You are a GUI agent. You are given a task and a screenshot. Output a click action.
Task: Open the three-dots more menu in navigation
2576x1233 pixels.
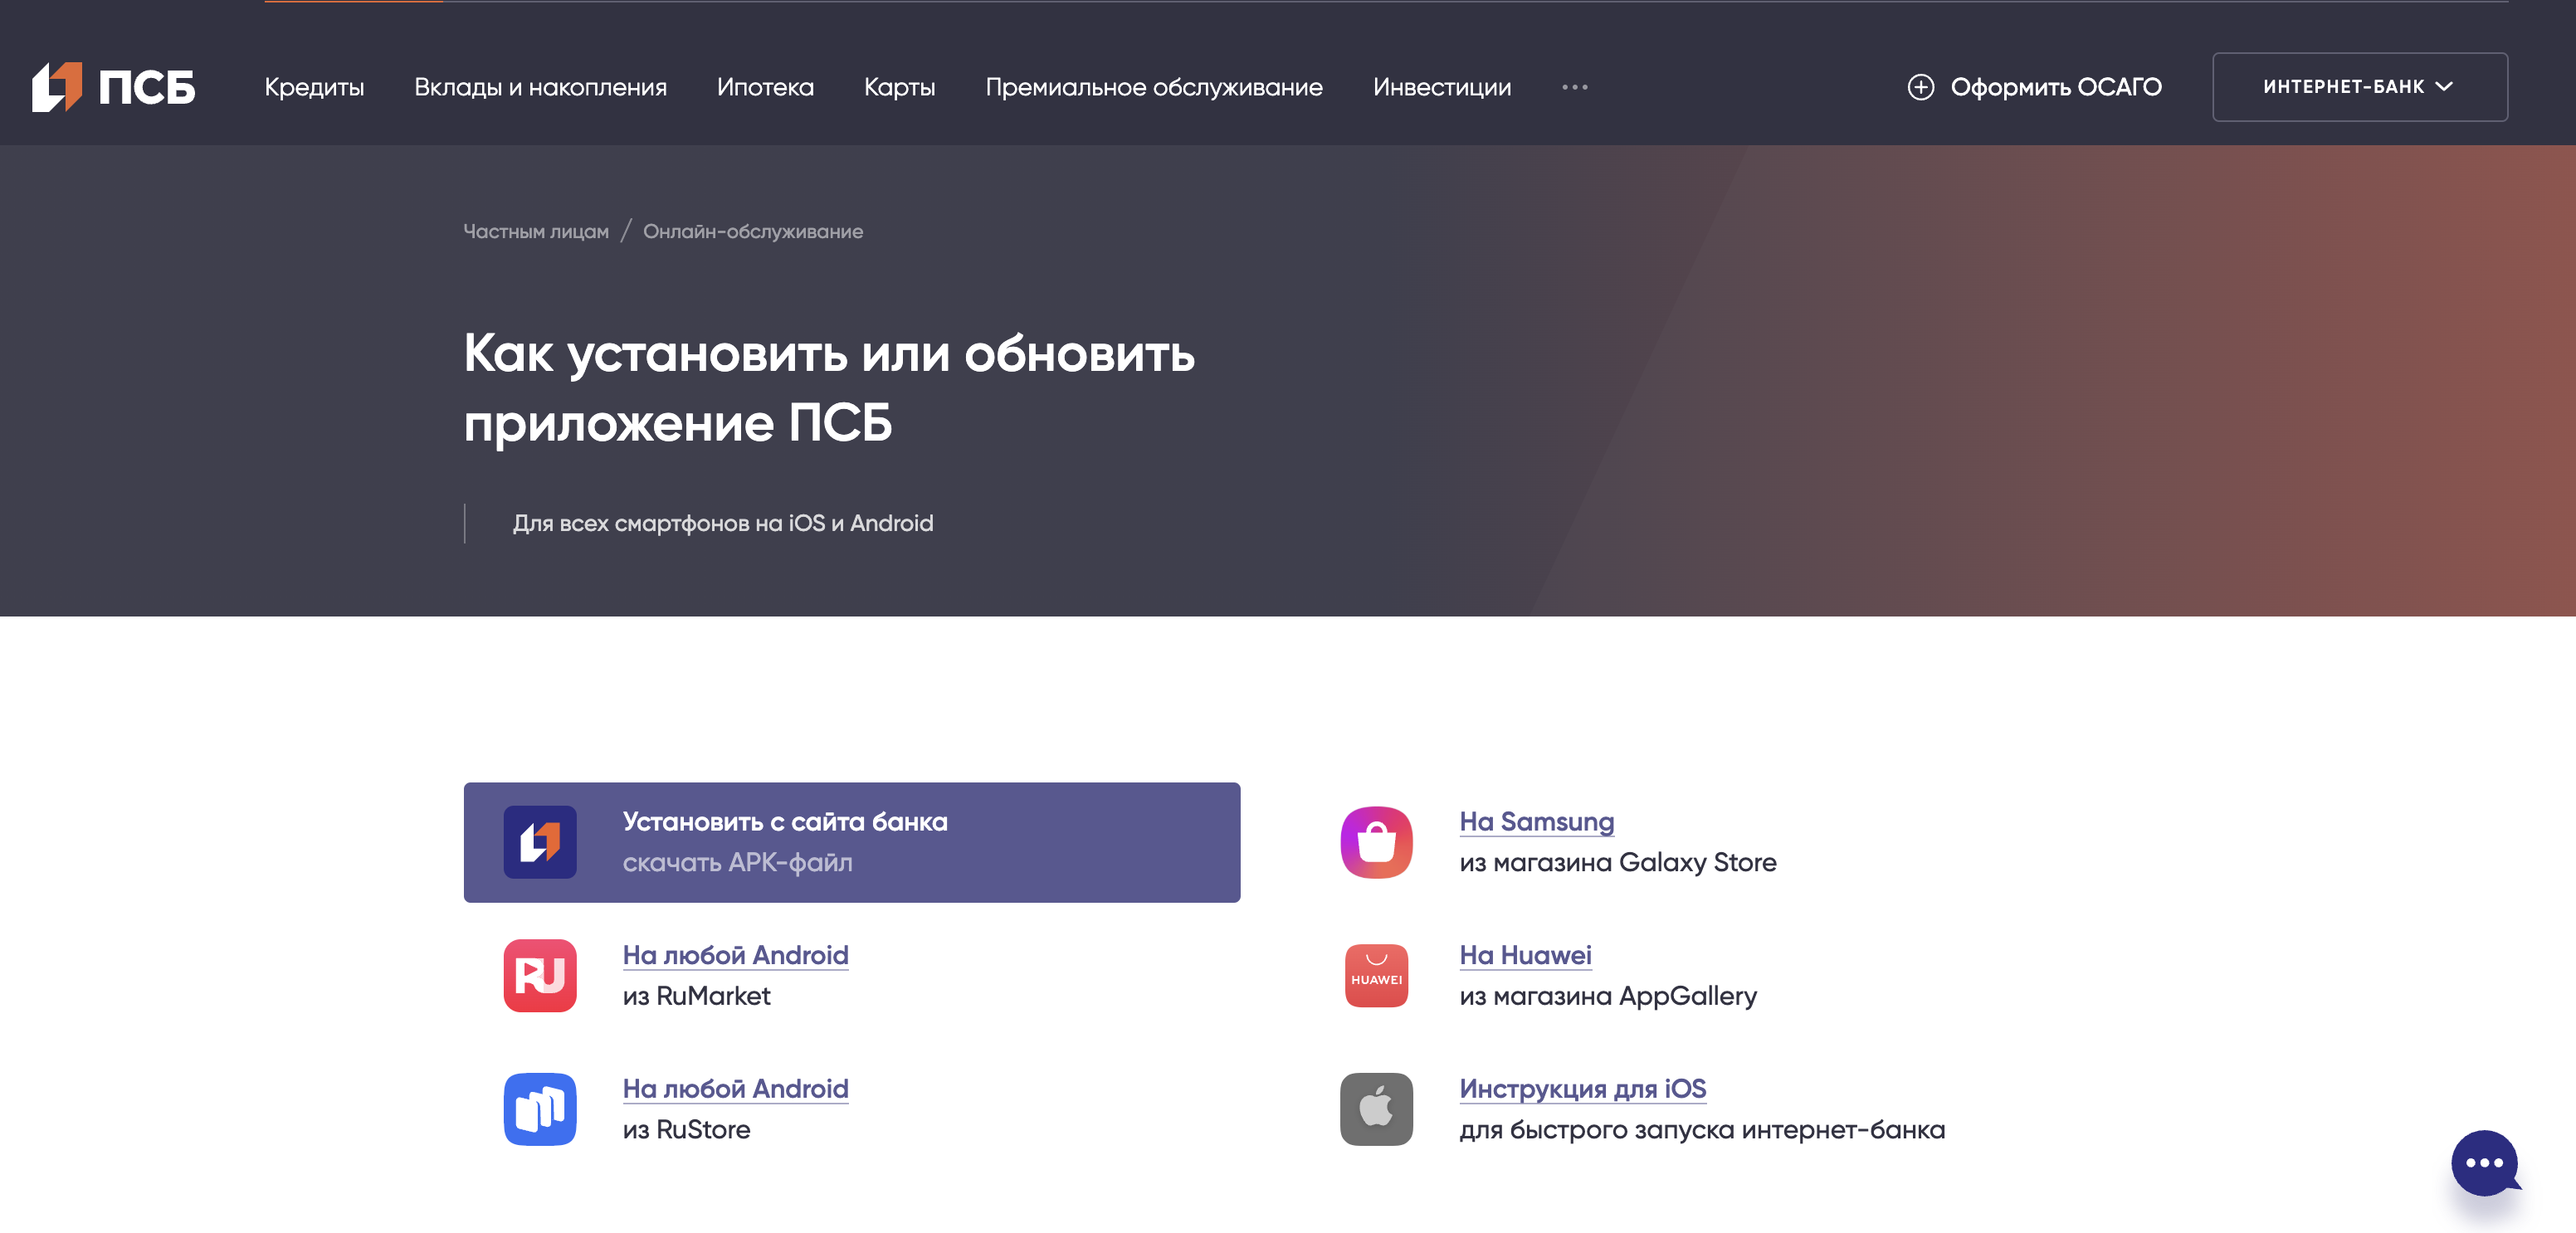pyautogui.click(x=1574, y=87)
